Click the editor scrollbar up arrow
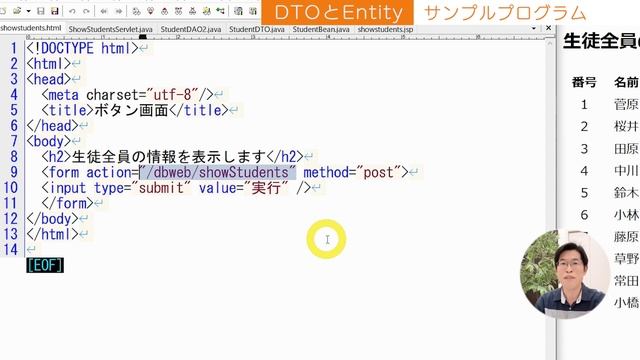Image resolution: width=640 pixels, height=360 pixels. coord(550,43)
